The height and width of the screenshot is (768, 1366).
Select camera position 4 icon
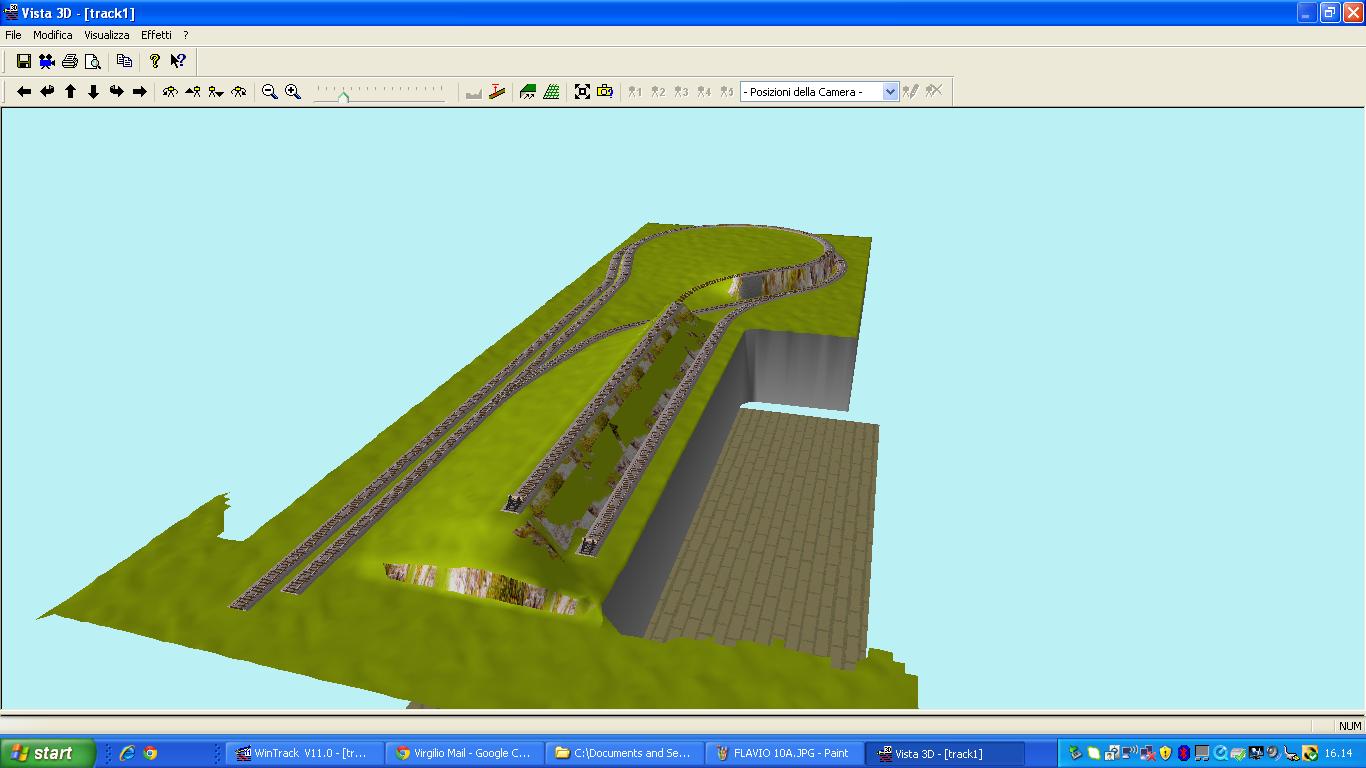click(704, 91)
